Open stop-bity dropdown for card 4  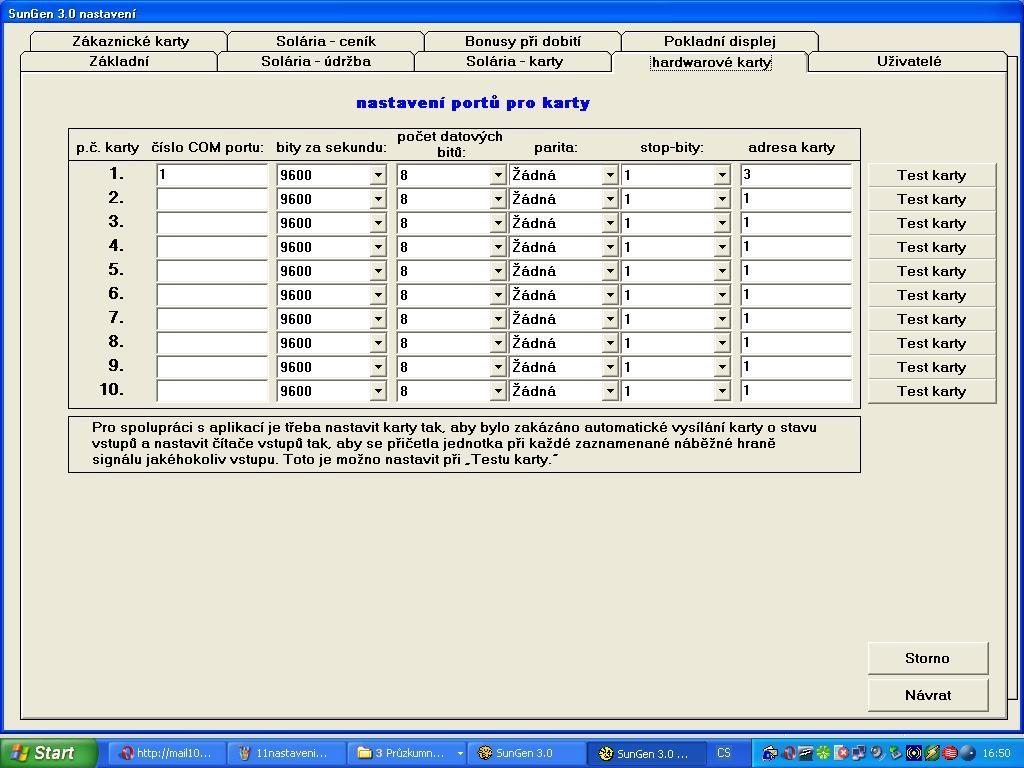tap(722, 247)
